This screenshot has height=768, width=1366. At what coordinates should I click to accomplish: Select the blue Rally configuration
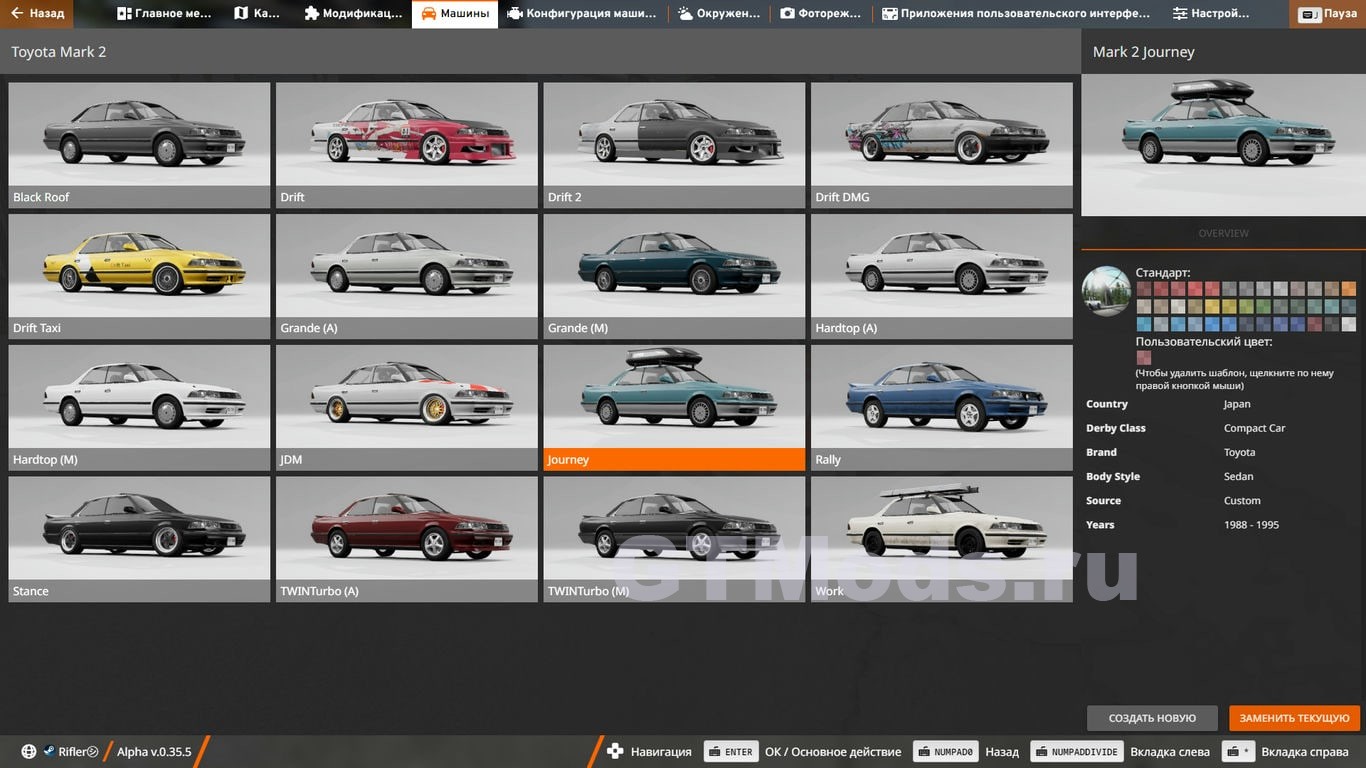(942, 408)
